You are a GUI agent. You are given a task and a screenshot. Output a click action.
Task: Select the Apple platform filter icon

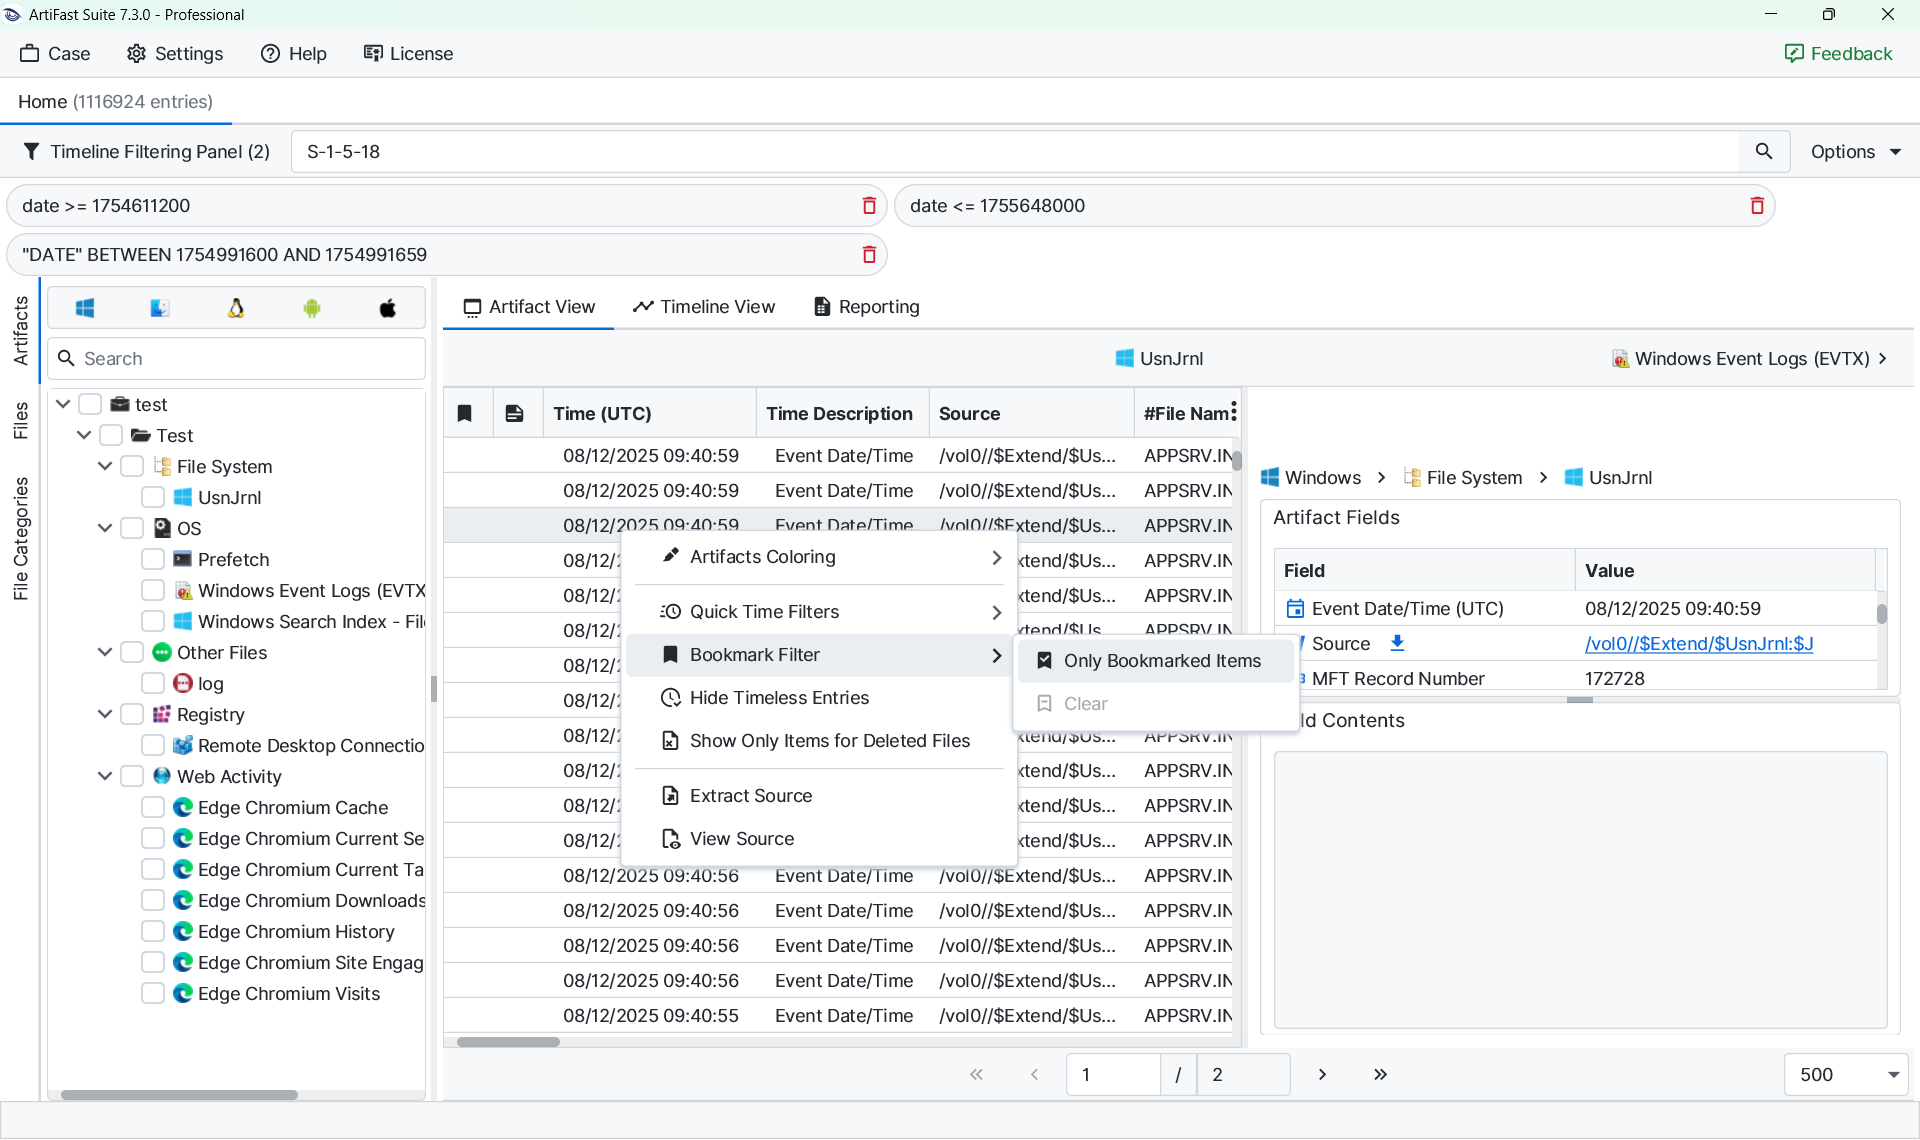pyautogui.click(x=388, y=308)
